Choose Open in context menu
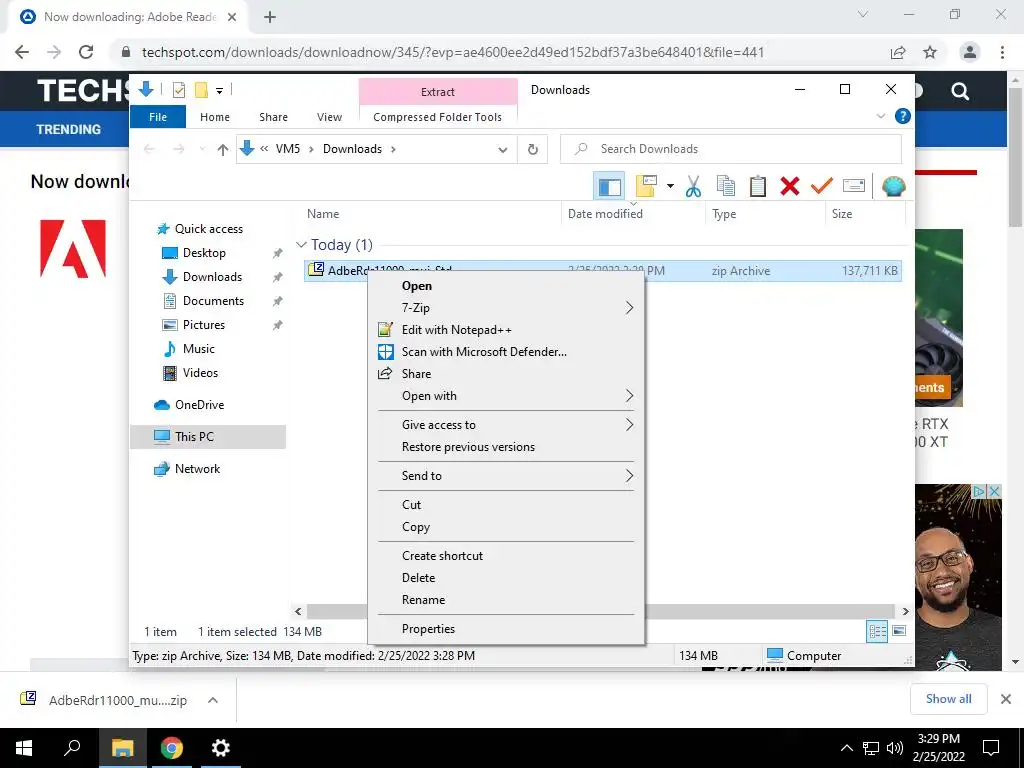This screenshot has height=768, width=1024. click(507, 286)
